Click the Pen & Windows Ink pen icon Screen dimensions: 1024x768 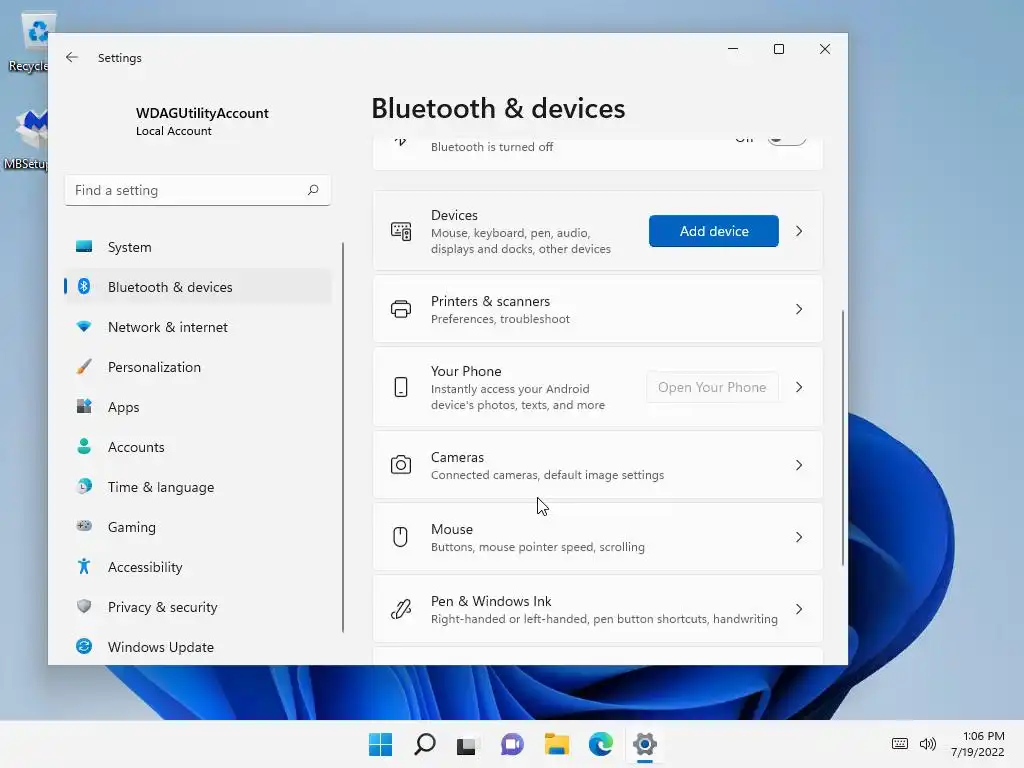[x=401, y=609]
